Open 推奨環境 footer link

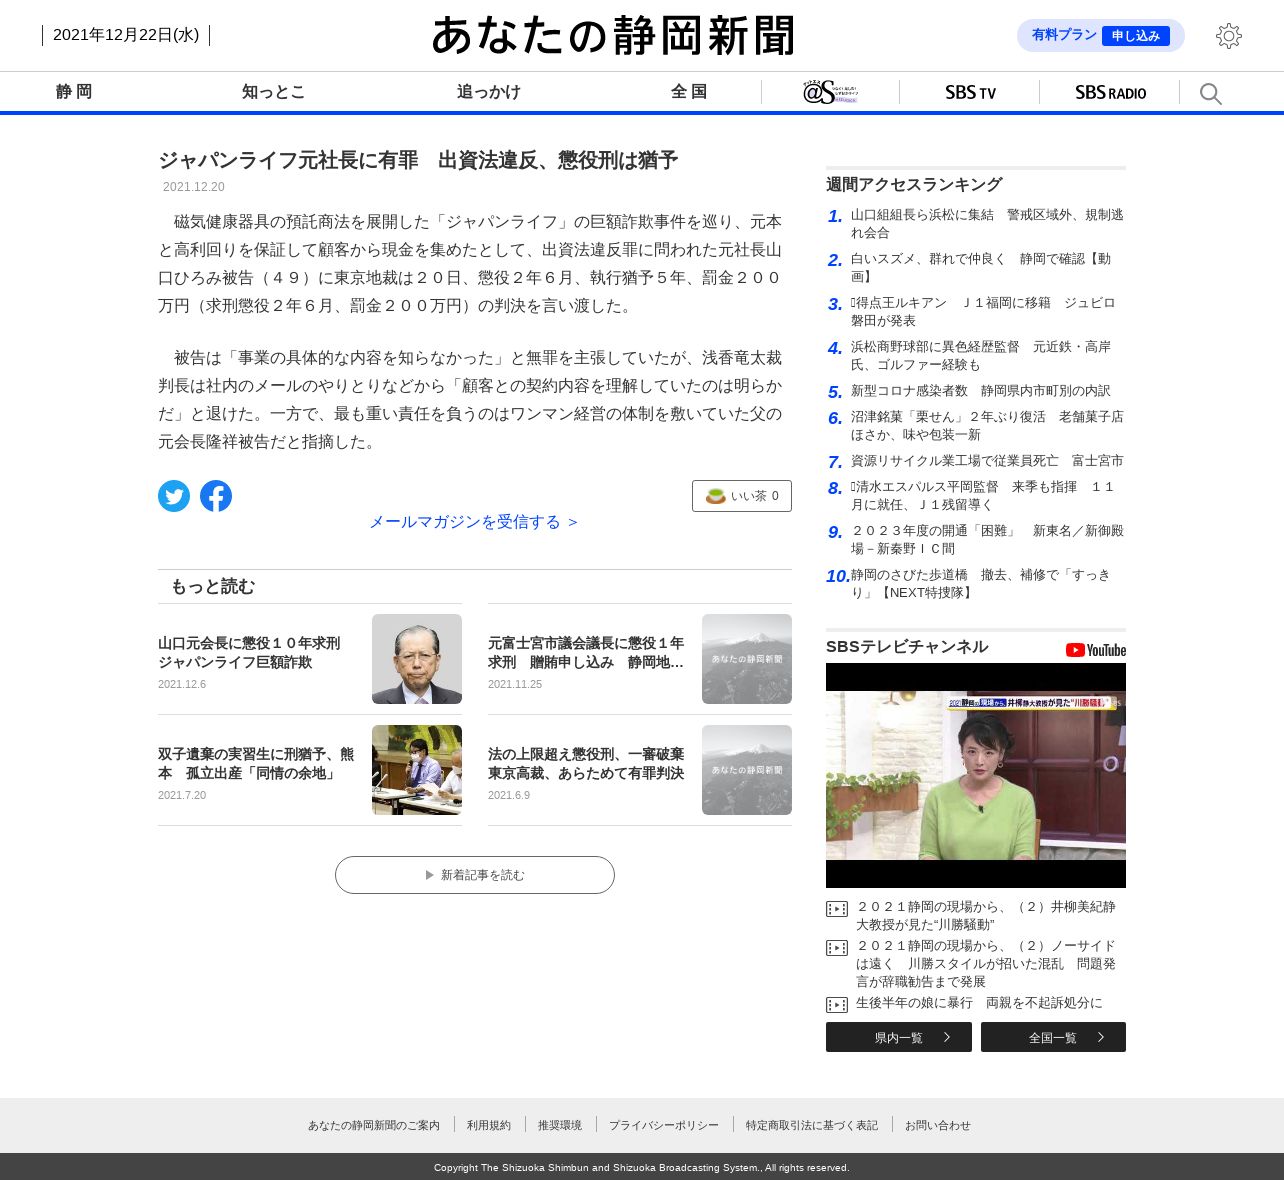coord(560,1126)
